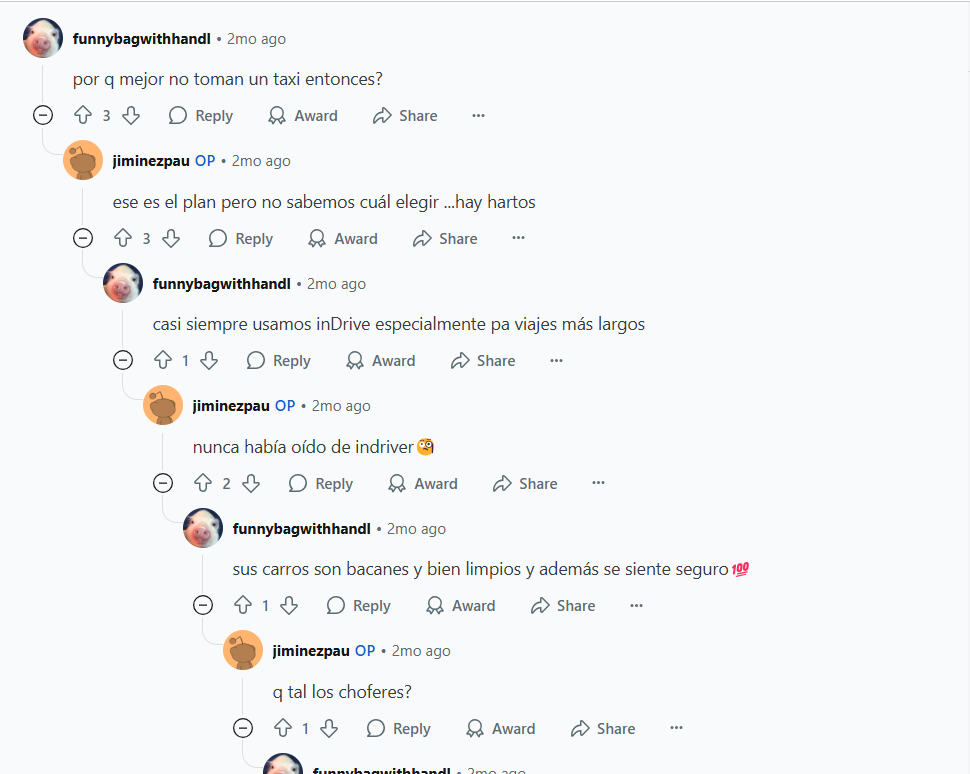
Task: Award the "sus carros son bacanes" comment
Action: [461, 606]
